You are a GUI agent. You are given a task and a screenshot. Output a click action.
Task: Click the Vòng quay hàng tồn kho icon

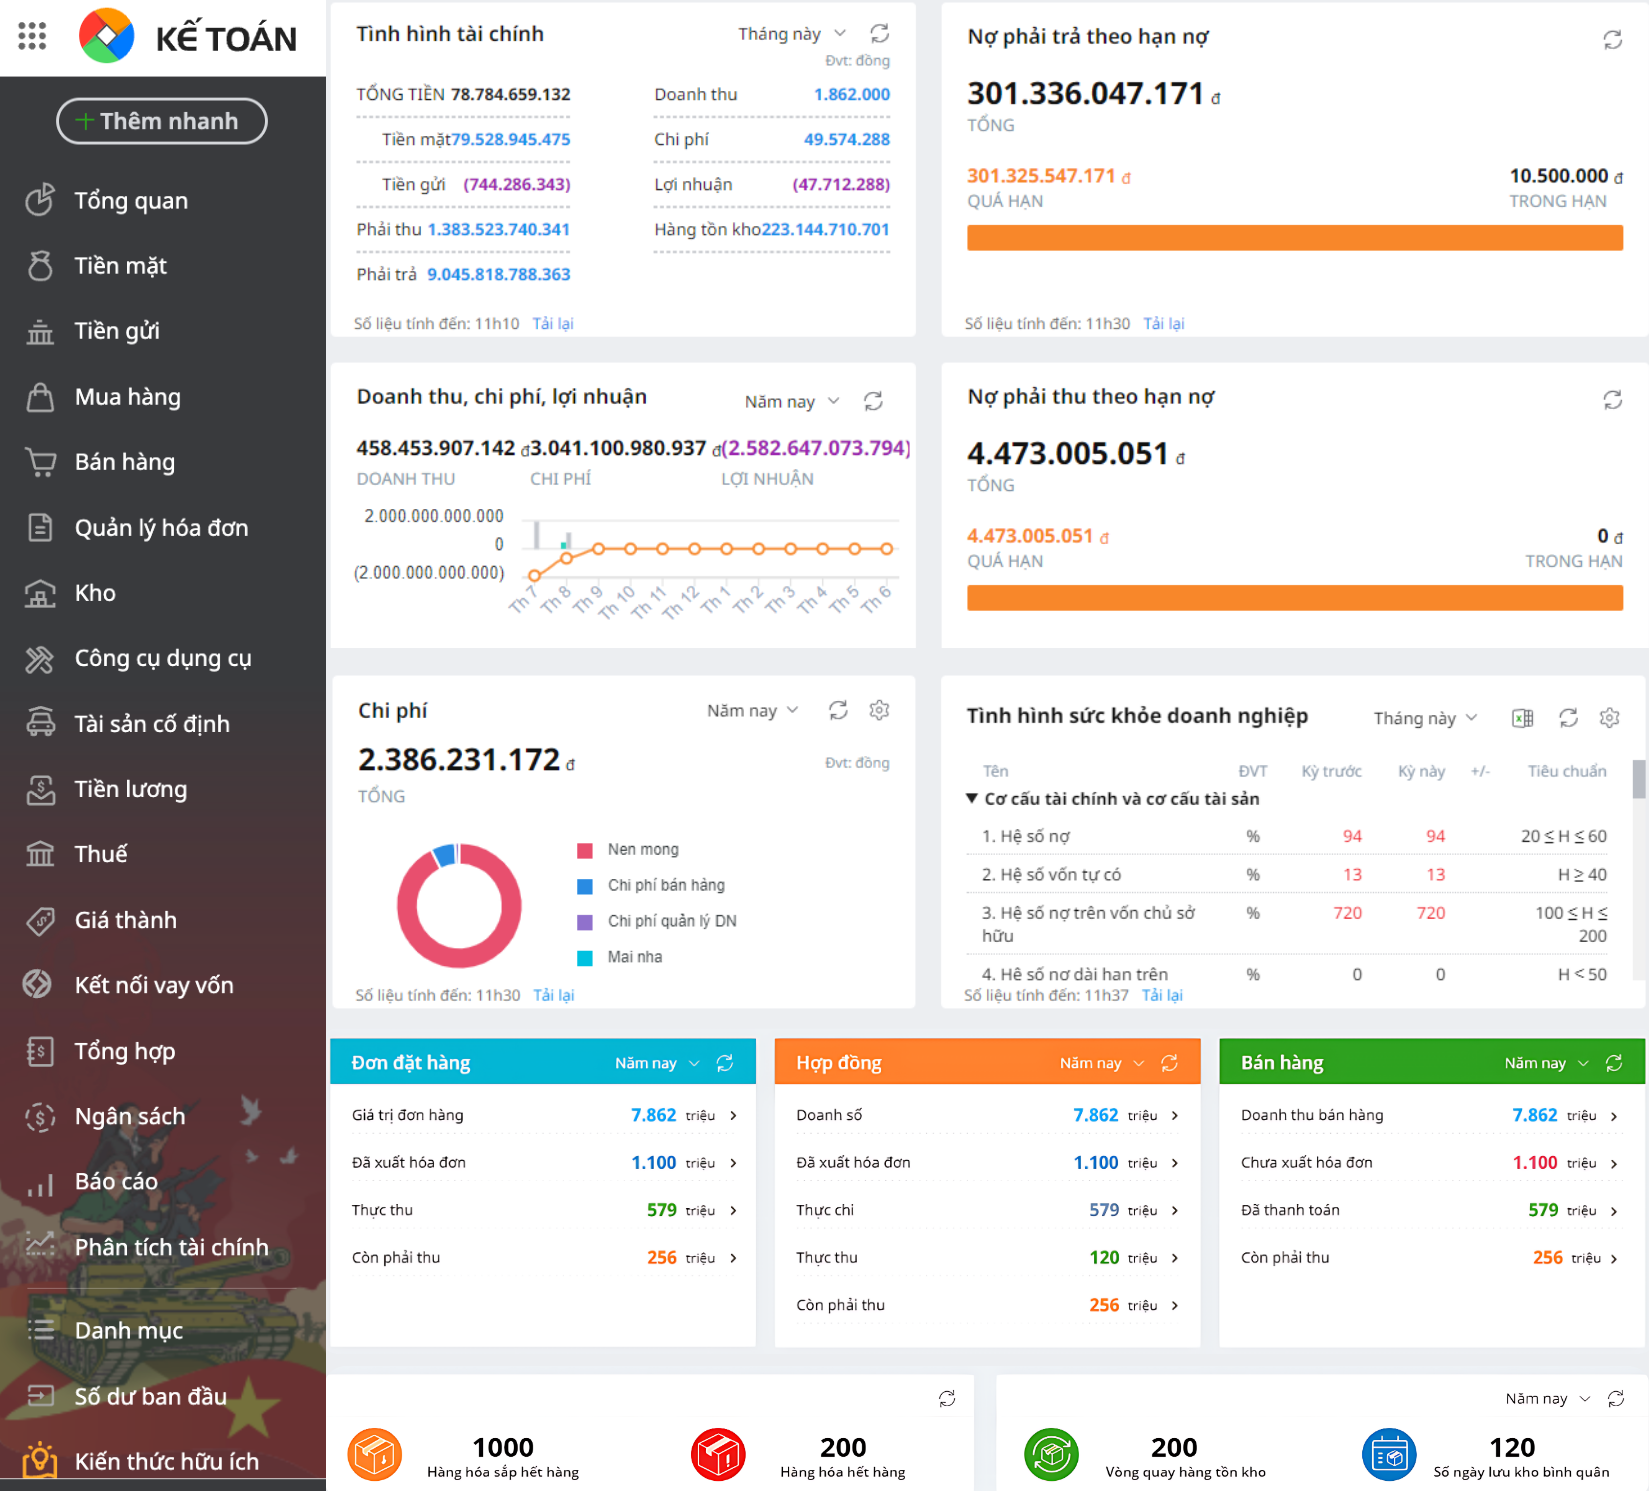1051,1455
